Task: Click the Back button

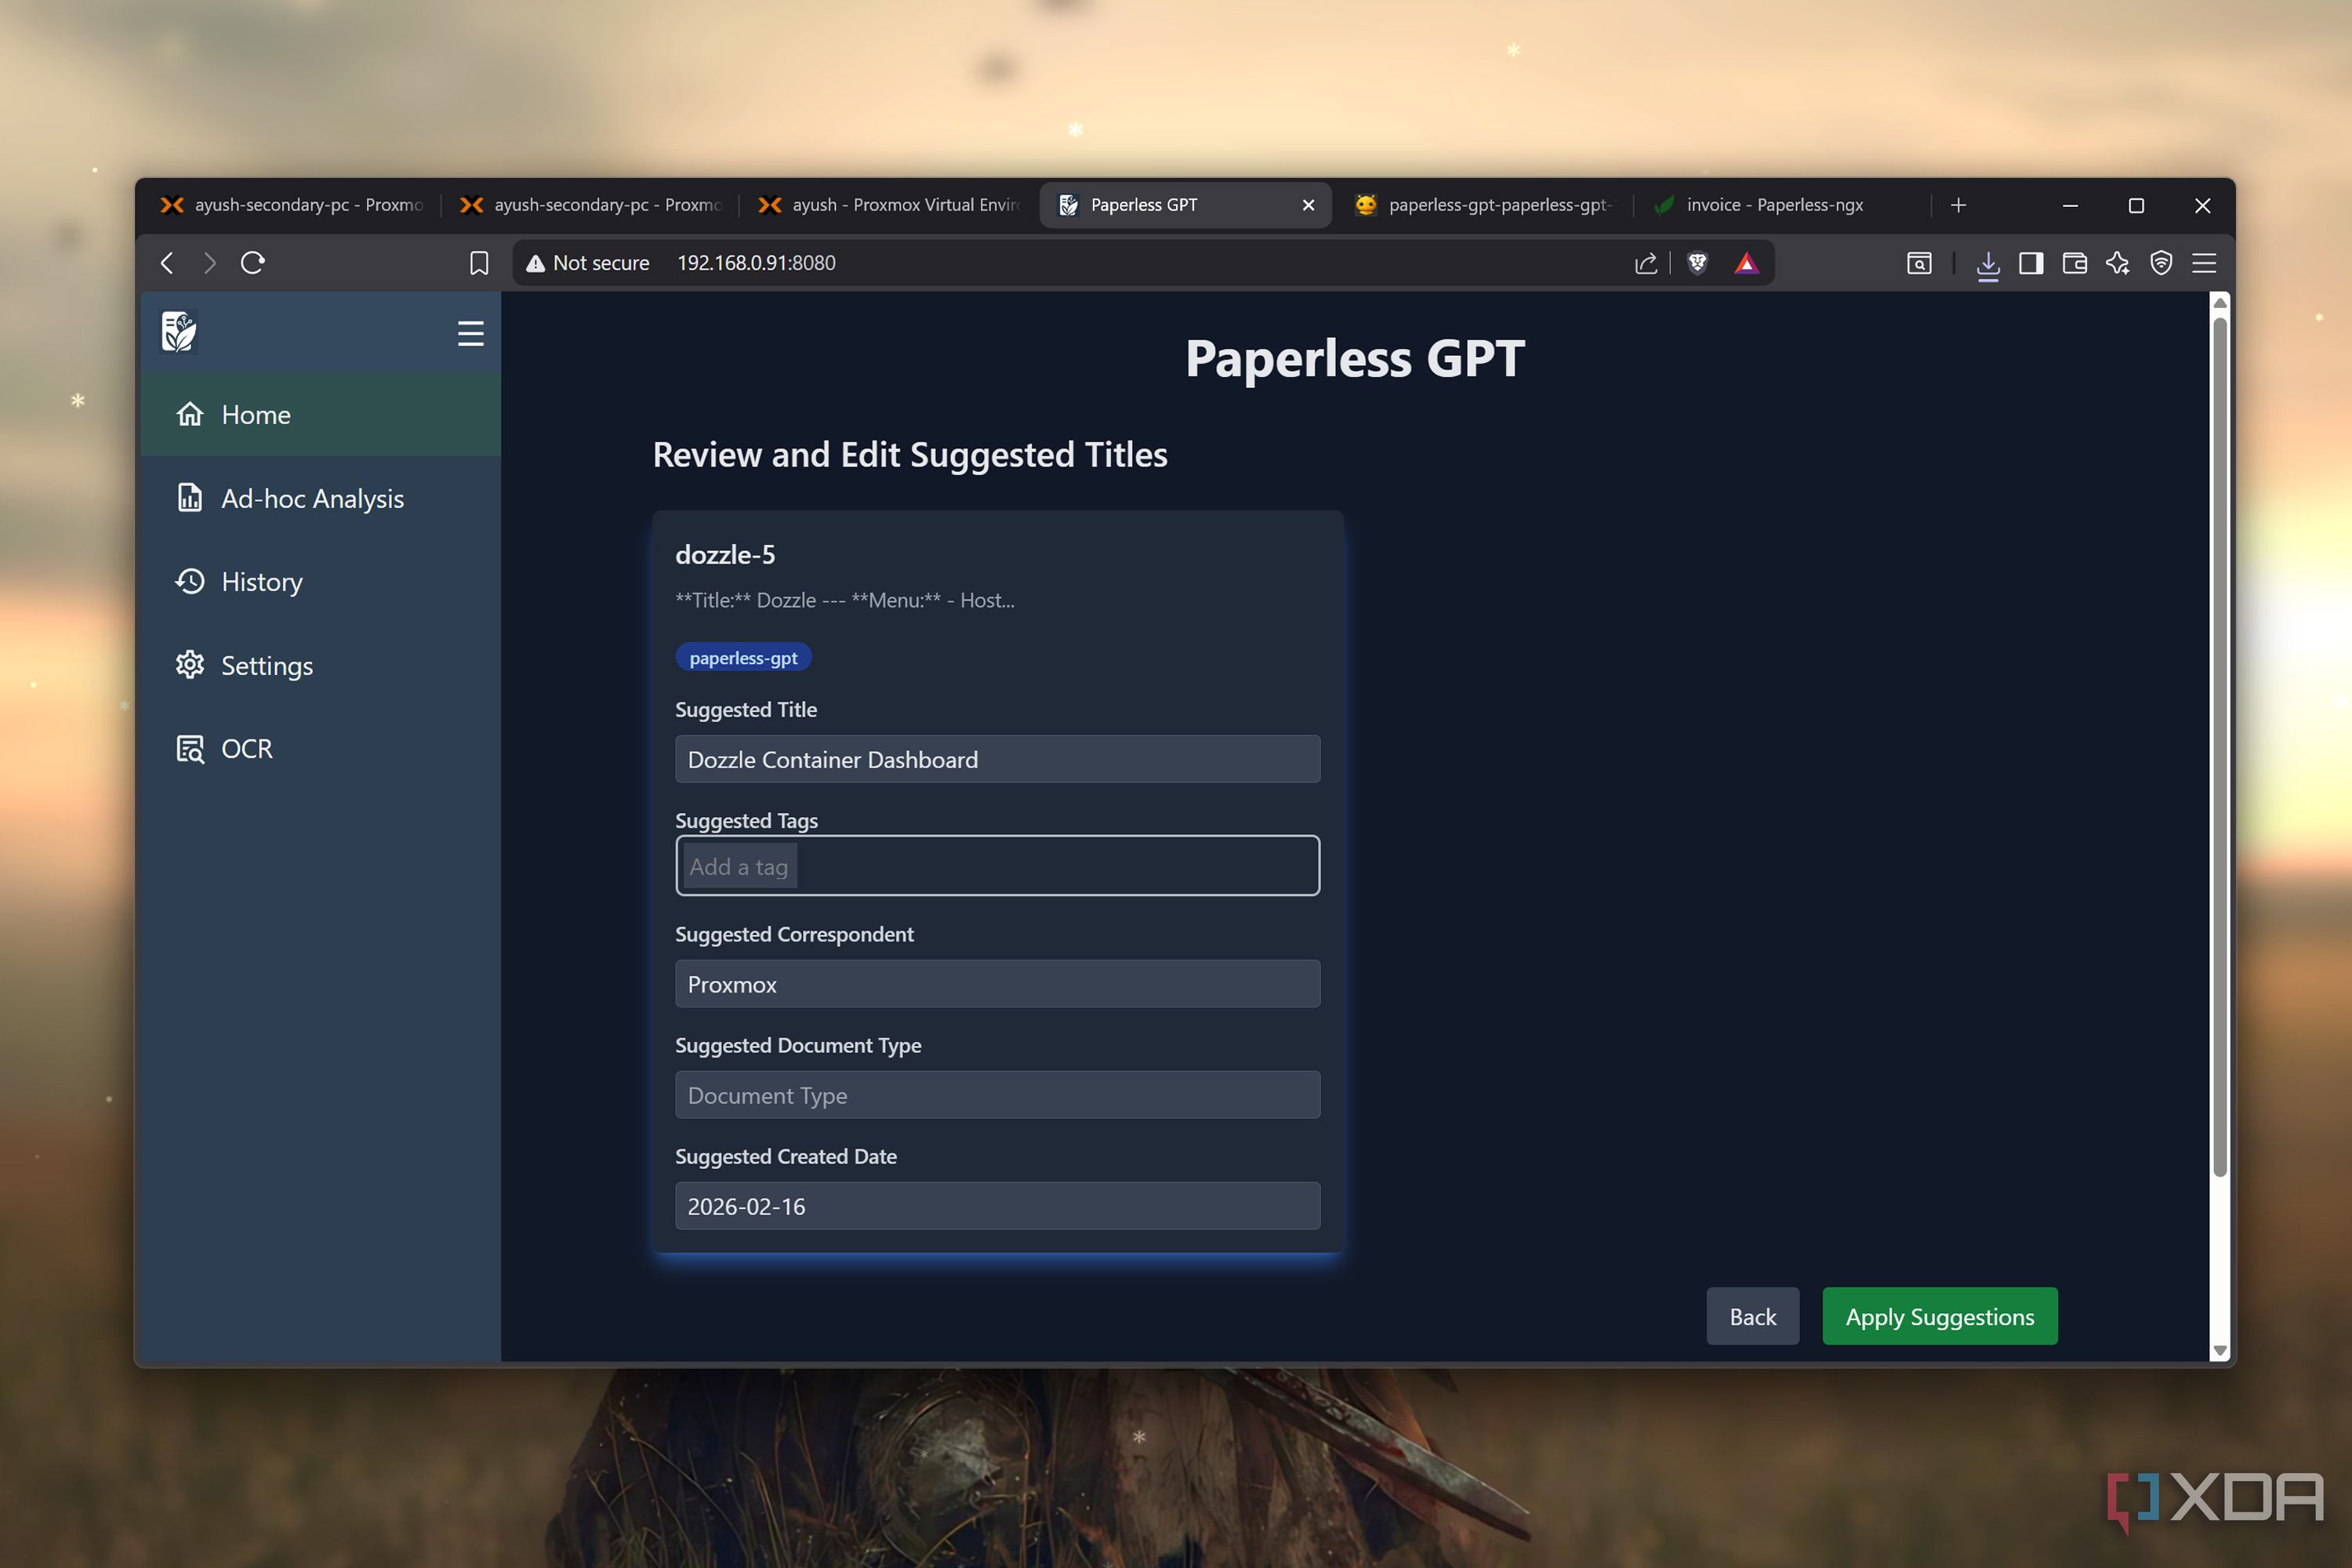Action: point(1752,1316)
